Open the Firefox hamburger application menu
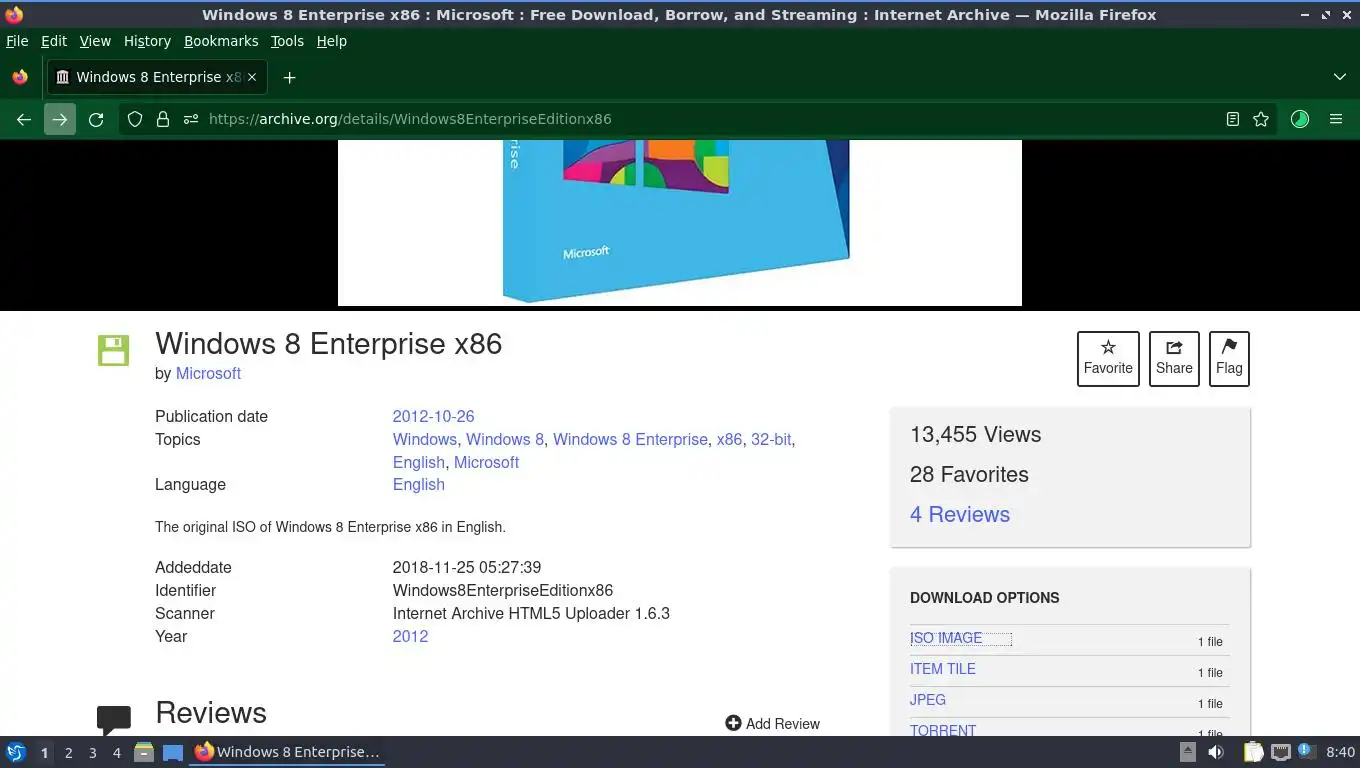Screen dimensions: 1360x768 [1336, 119]
